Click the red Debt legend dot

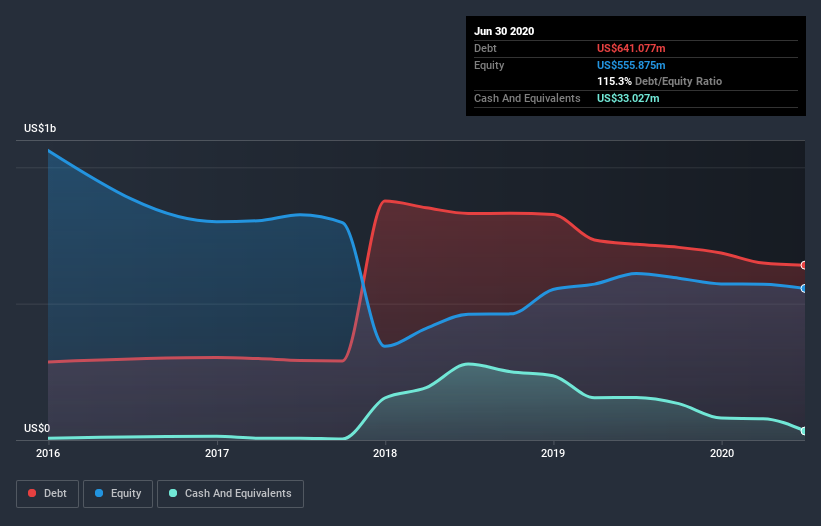click(32, 493)
